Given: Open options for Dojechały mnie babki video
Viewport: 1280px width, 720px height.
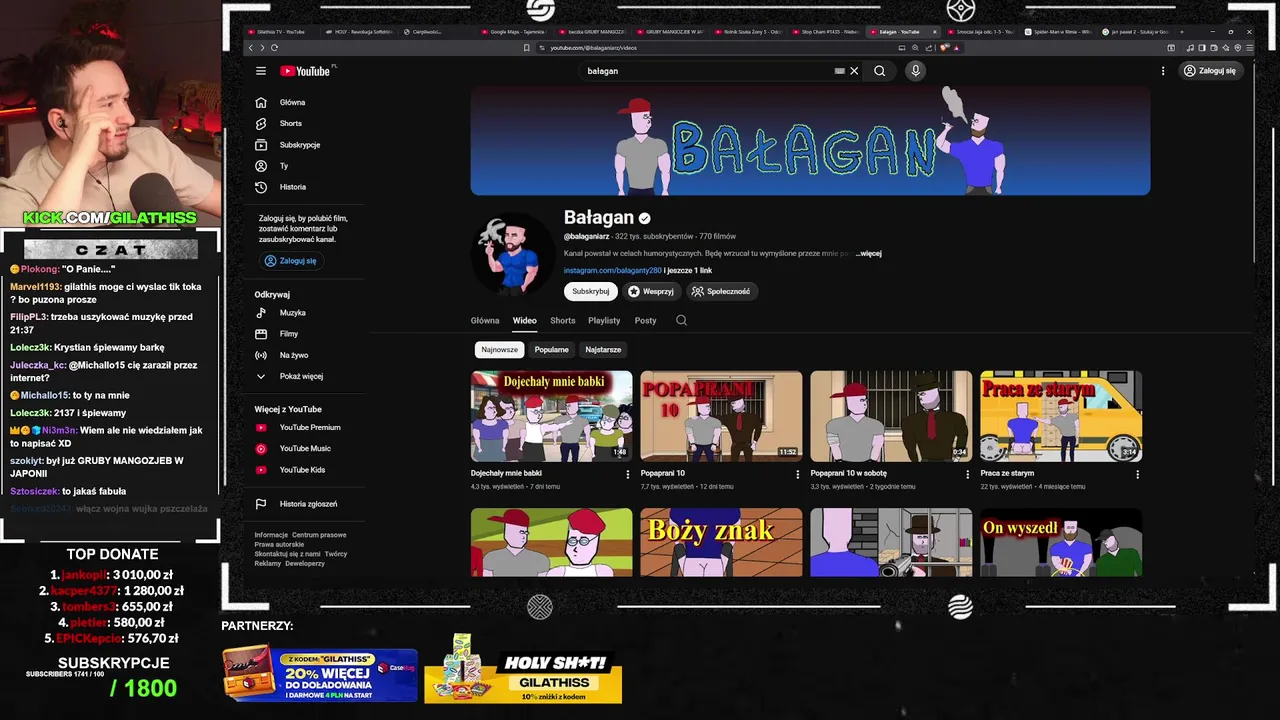Looking at the screenshot, I should click(x=628, y=474).
